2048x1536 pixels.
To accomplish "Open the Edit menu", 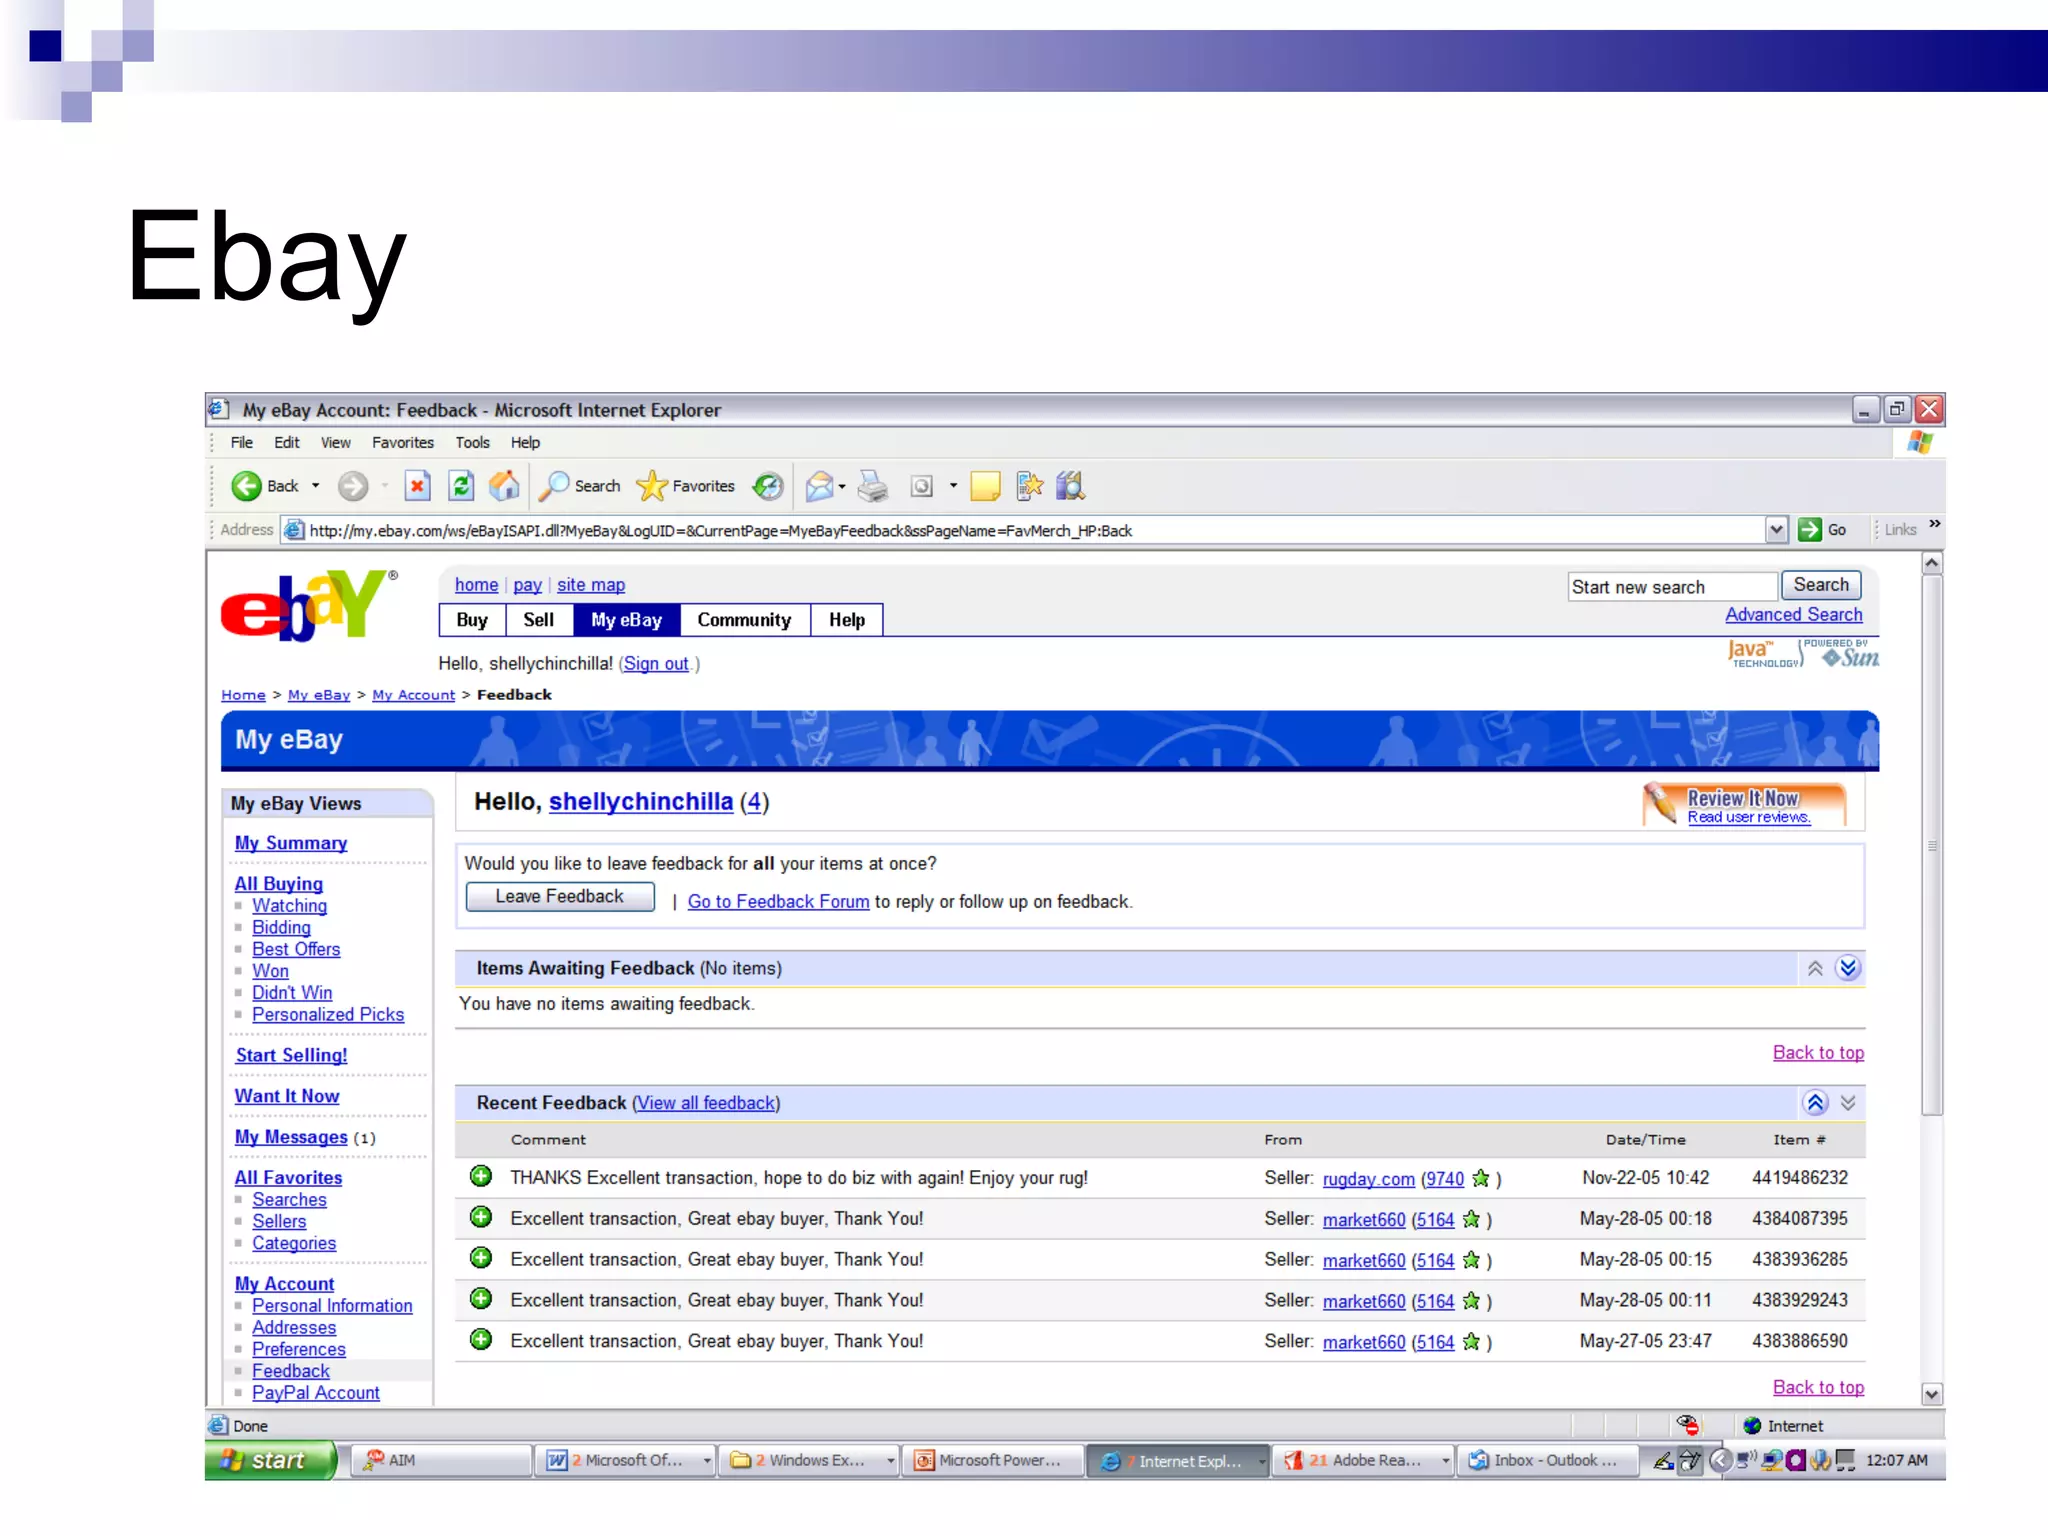I will click(x=287, y=442).
